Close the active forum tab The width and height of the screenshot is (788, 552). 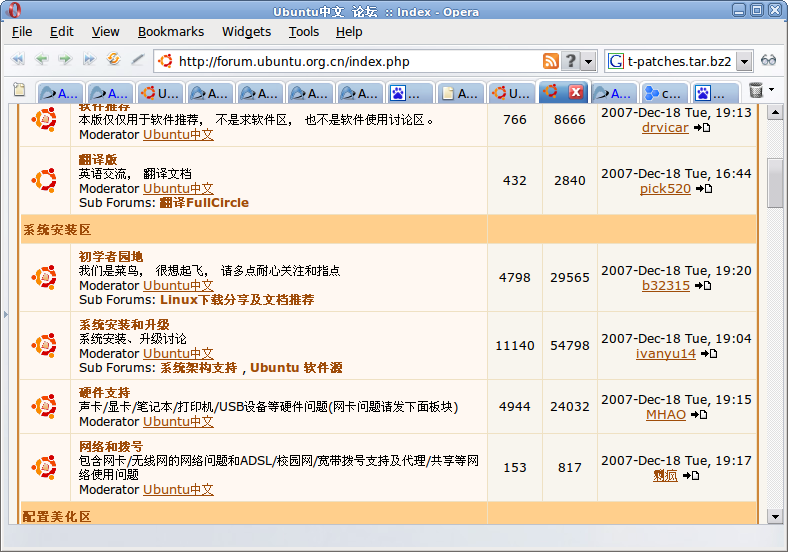(576, 92)
